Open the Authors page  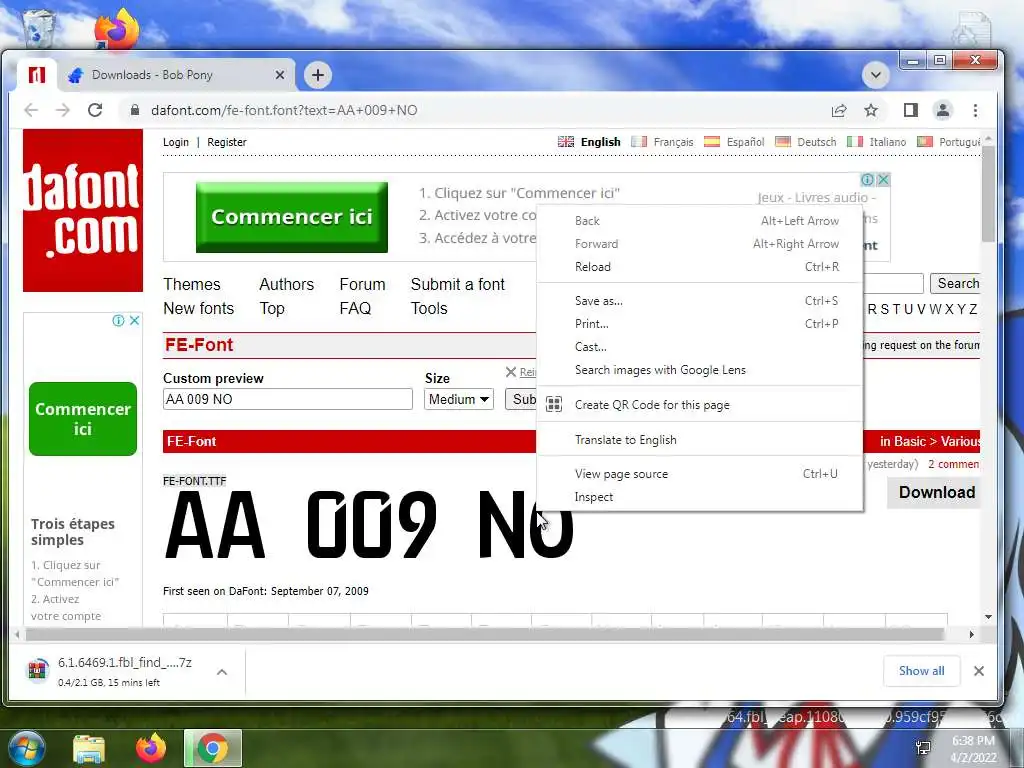pos(287,284)
